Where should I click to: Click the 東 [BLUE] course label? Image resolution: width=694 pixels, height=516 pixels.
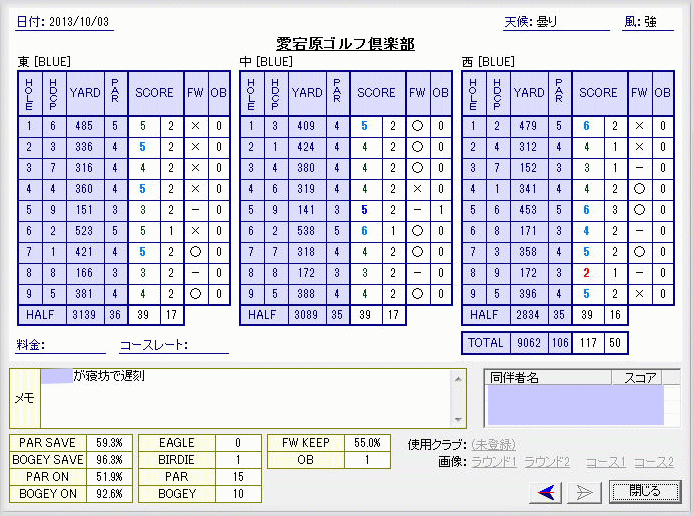44,62
